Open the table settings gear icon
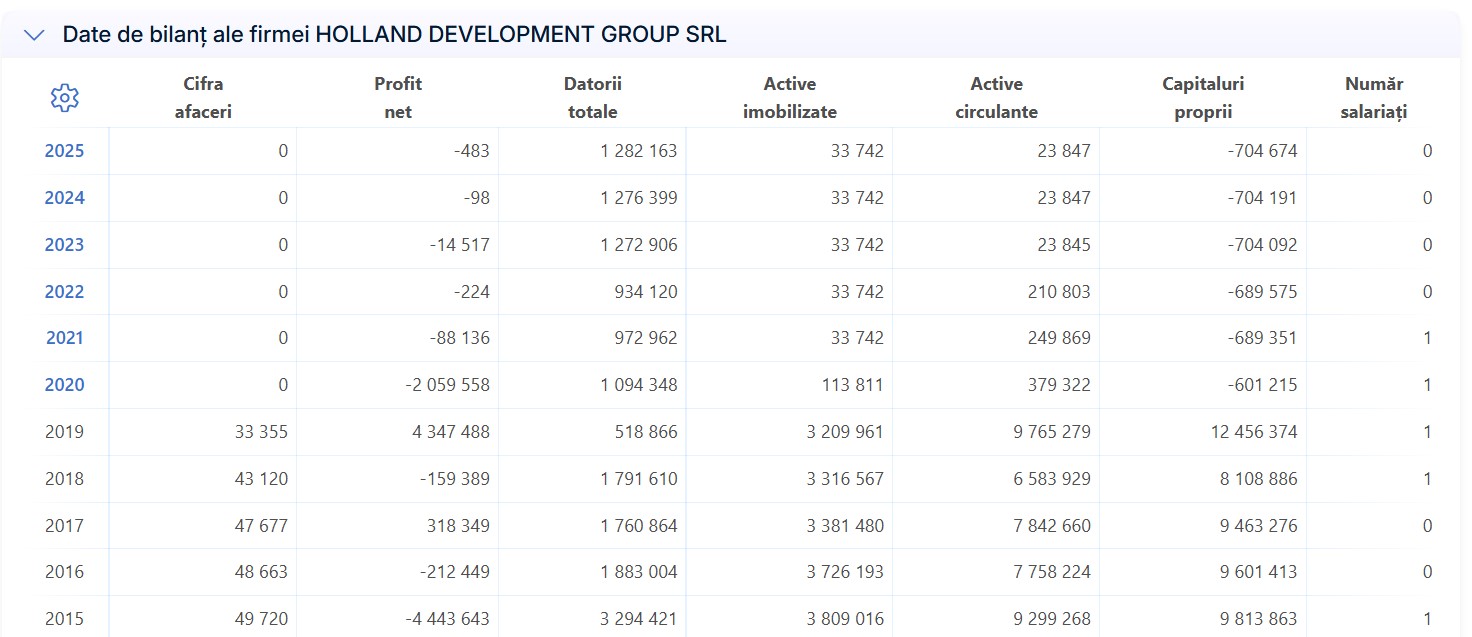1472x637 pixels. 65,98
